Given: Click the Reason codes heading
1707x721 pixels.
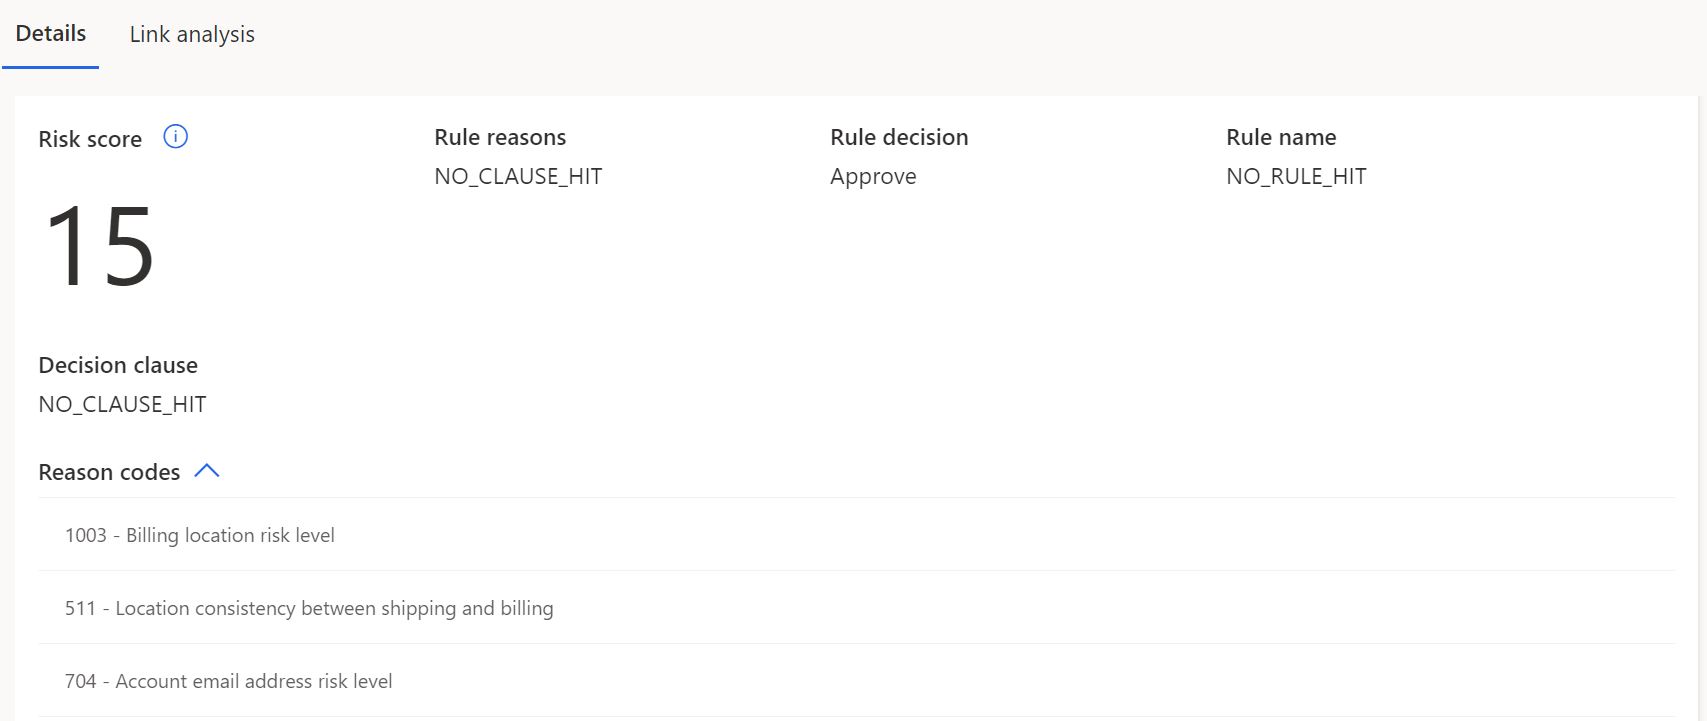Looking at the screenshot, I should pyautogui.click(x=109, y=472).
